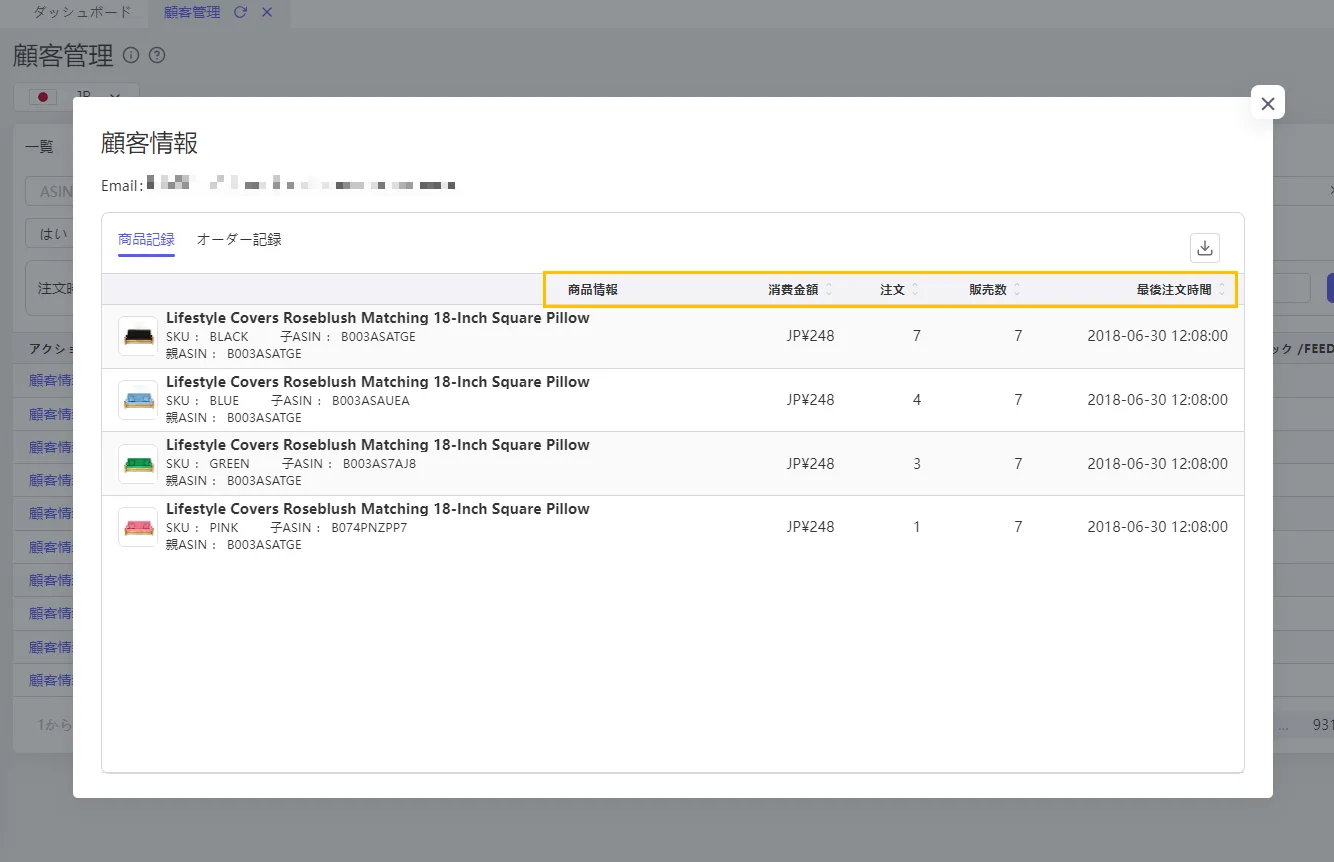Open the ダッシュボード tab

82,12
